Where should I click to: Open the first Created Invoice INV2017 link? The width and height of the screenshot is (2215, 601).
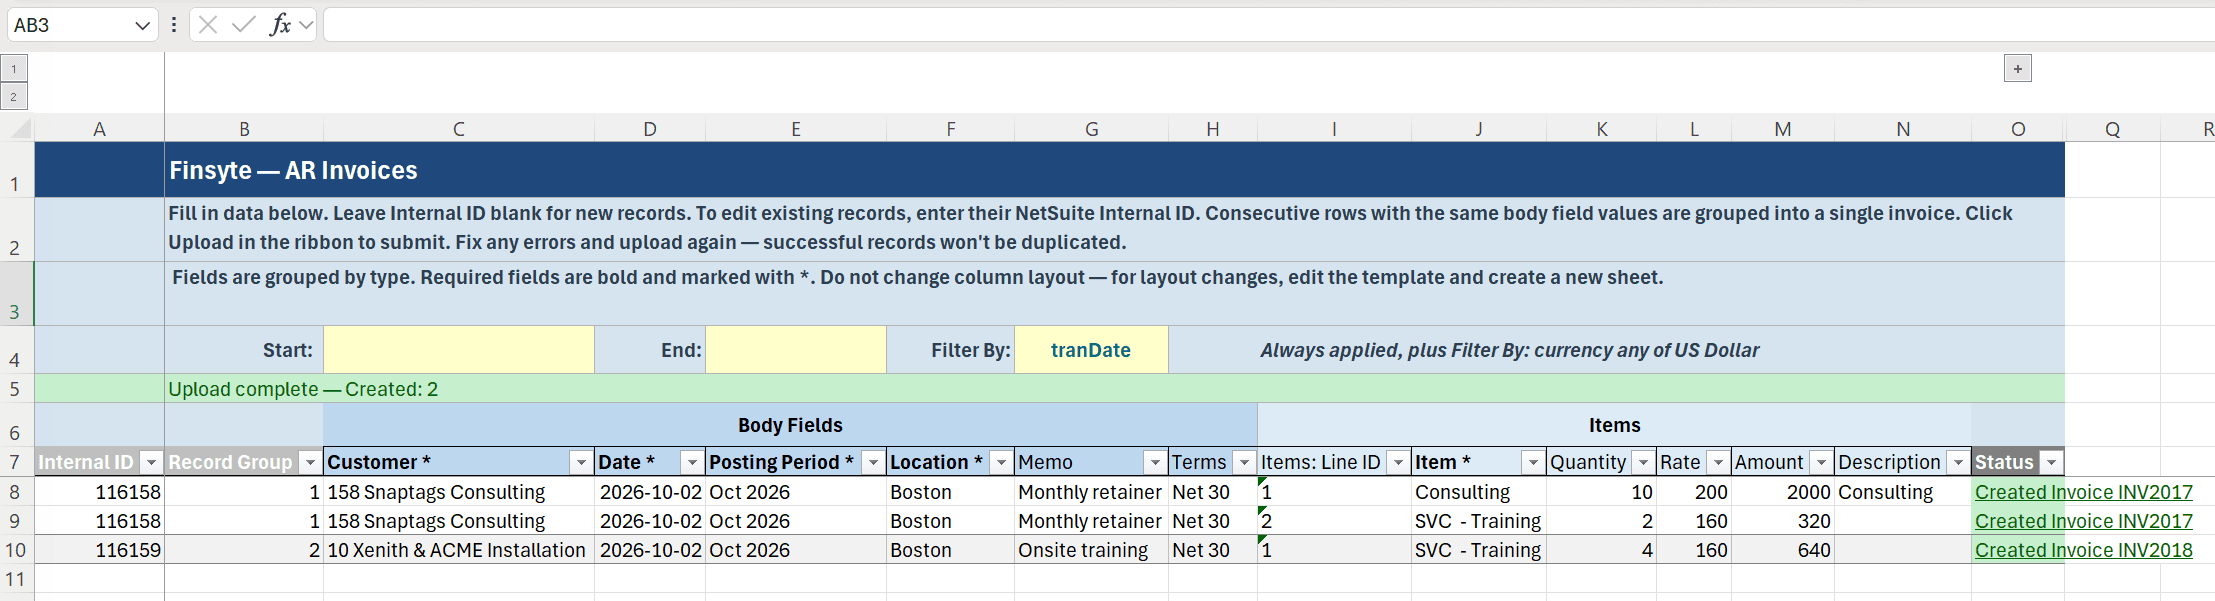click(x=2084, y=492)
